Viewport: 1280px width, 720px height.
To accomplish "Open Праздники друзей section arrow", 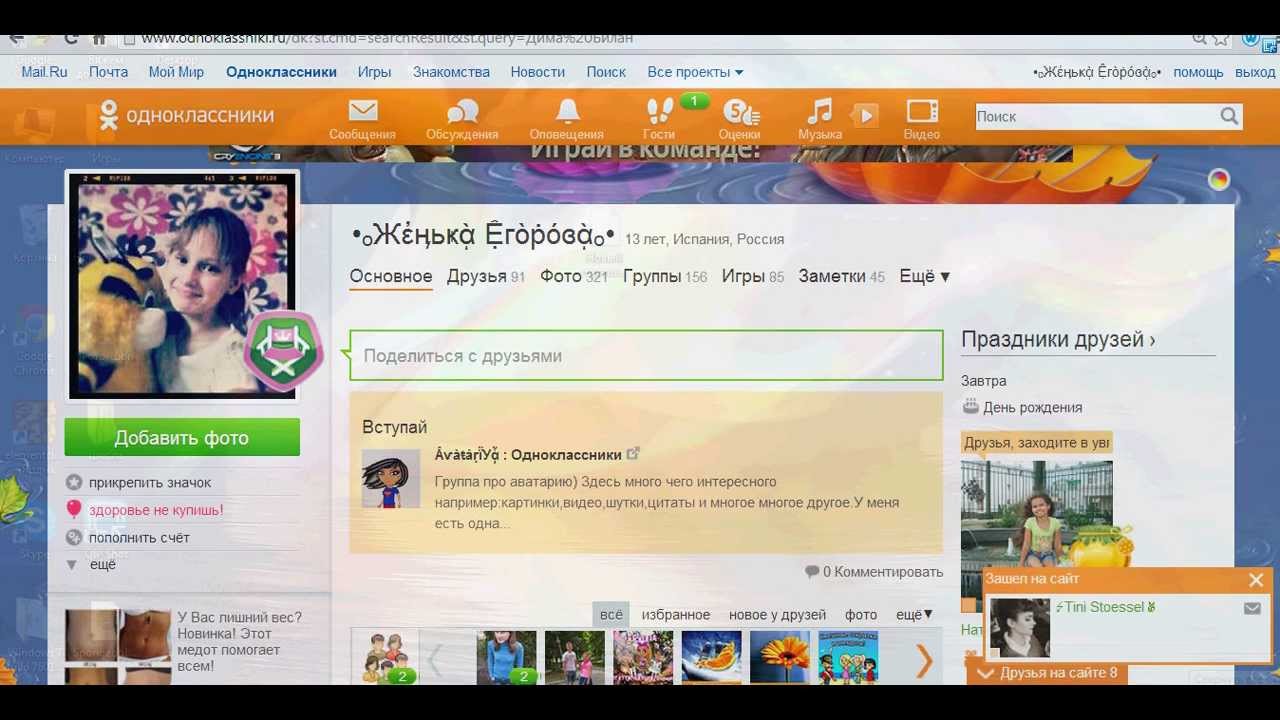I will point(1152,340).
